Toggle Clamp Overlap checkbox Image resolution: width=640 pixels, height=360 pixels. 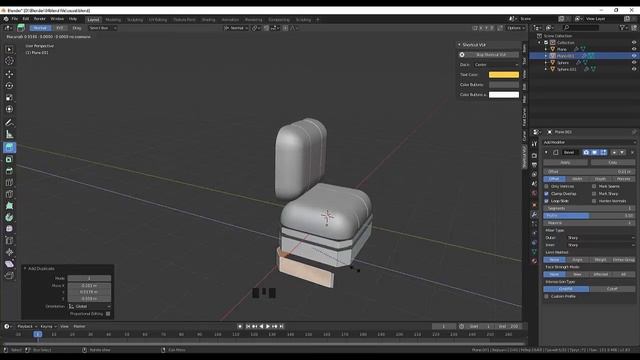point(547,193)
